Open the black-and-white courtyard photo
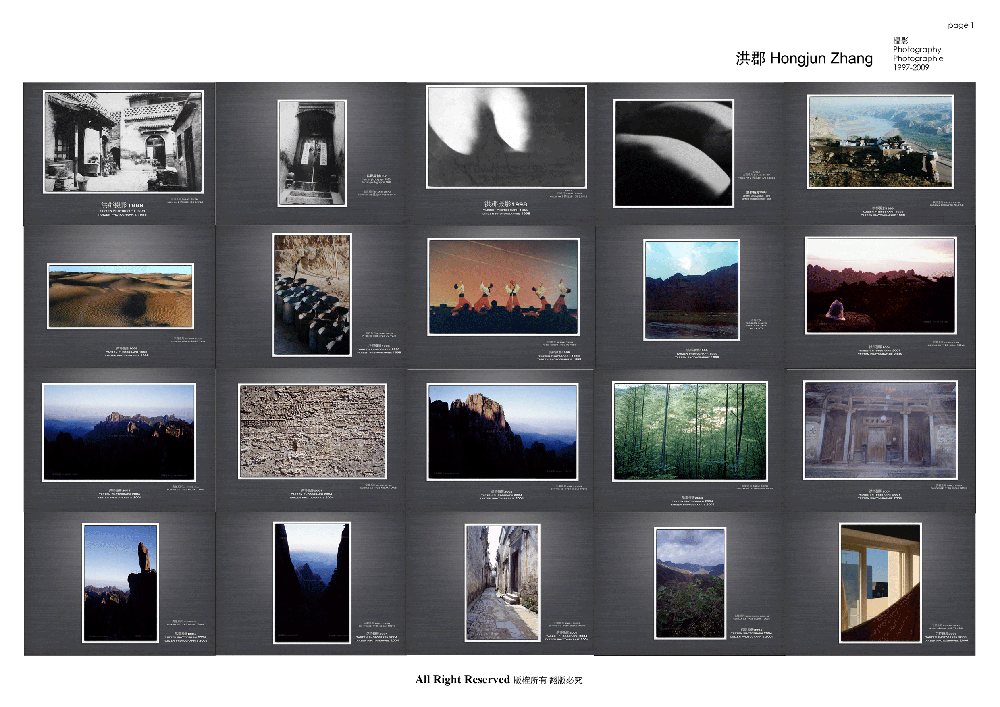The height and width of the screenshot is (707, 1000). coord(123,141)
